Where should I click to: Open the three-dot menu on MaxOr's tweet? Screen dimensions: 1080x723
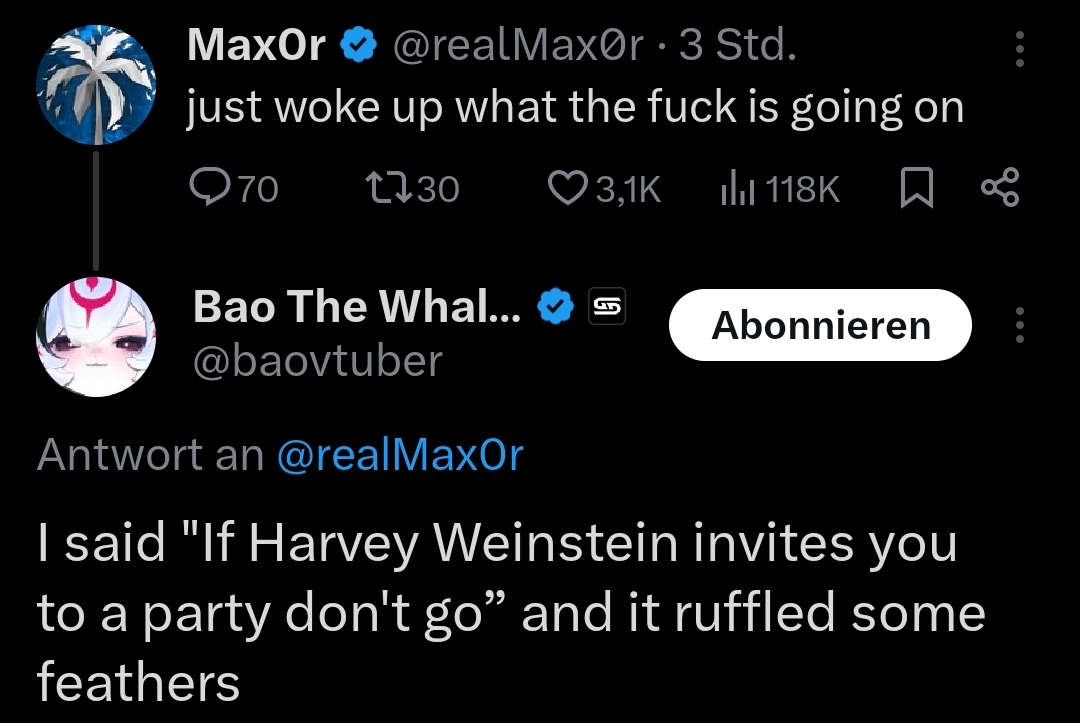coord(1018,48)
